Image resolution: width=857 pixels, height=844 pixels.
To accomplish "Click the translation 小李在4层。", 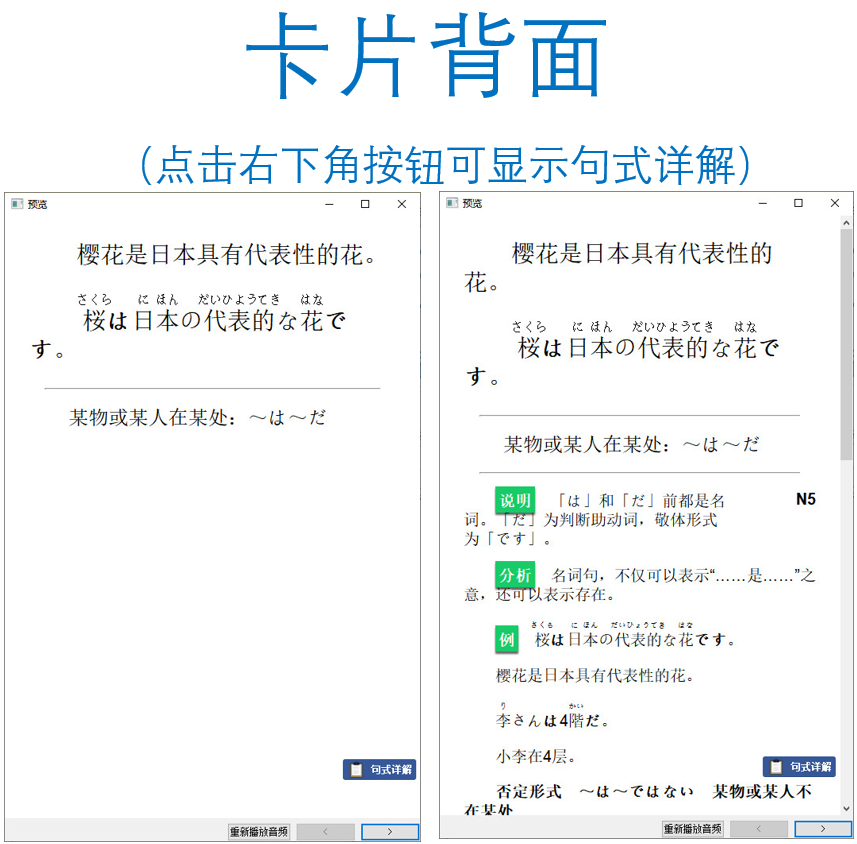I will pos(536,756).
